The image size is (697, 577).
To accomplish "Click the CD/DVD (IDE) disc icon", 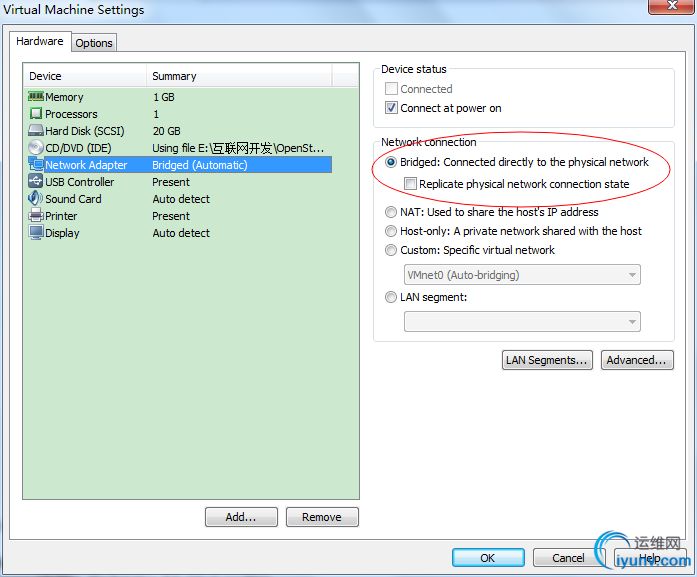I will (36, 147).
